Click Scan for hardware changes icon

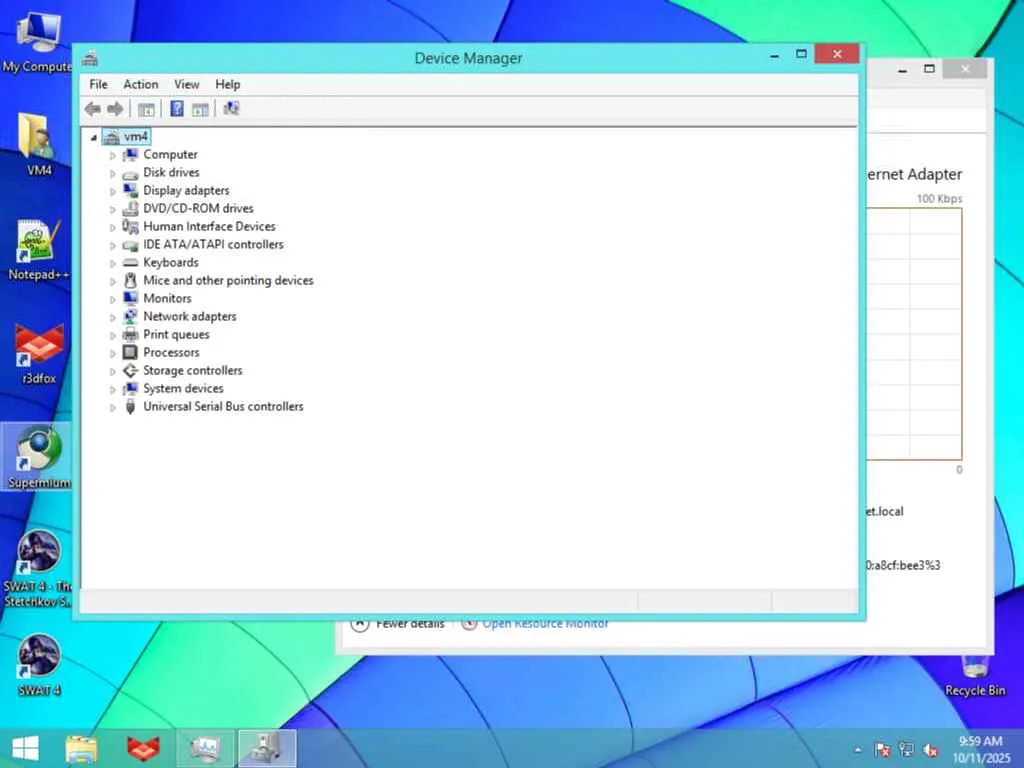click(231, 108)
